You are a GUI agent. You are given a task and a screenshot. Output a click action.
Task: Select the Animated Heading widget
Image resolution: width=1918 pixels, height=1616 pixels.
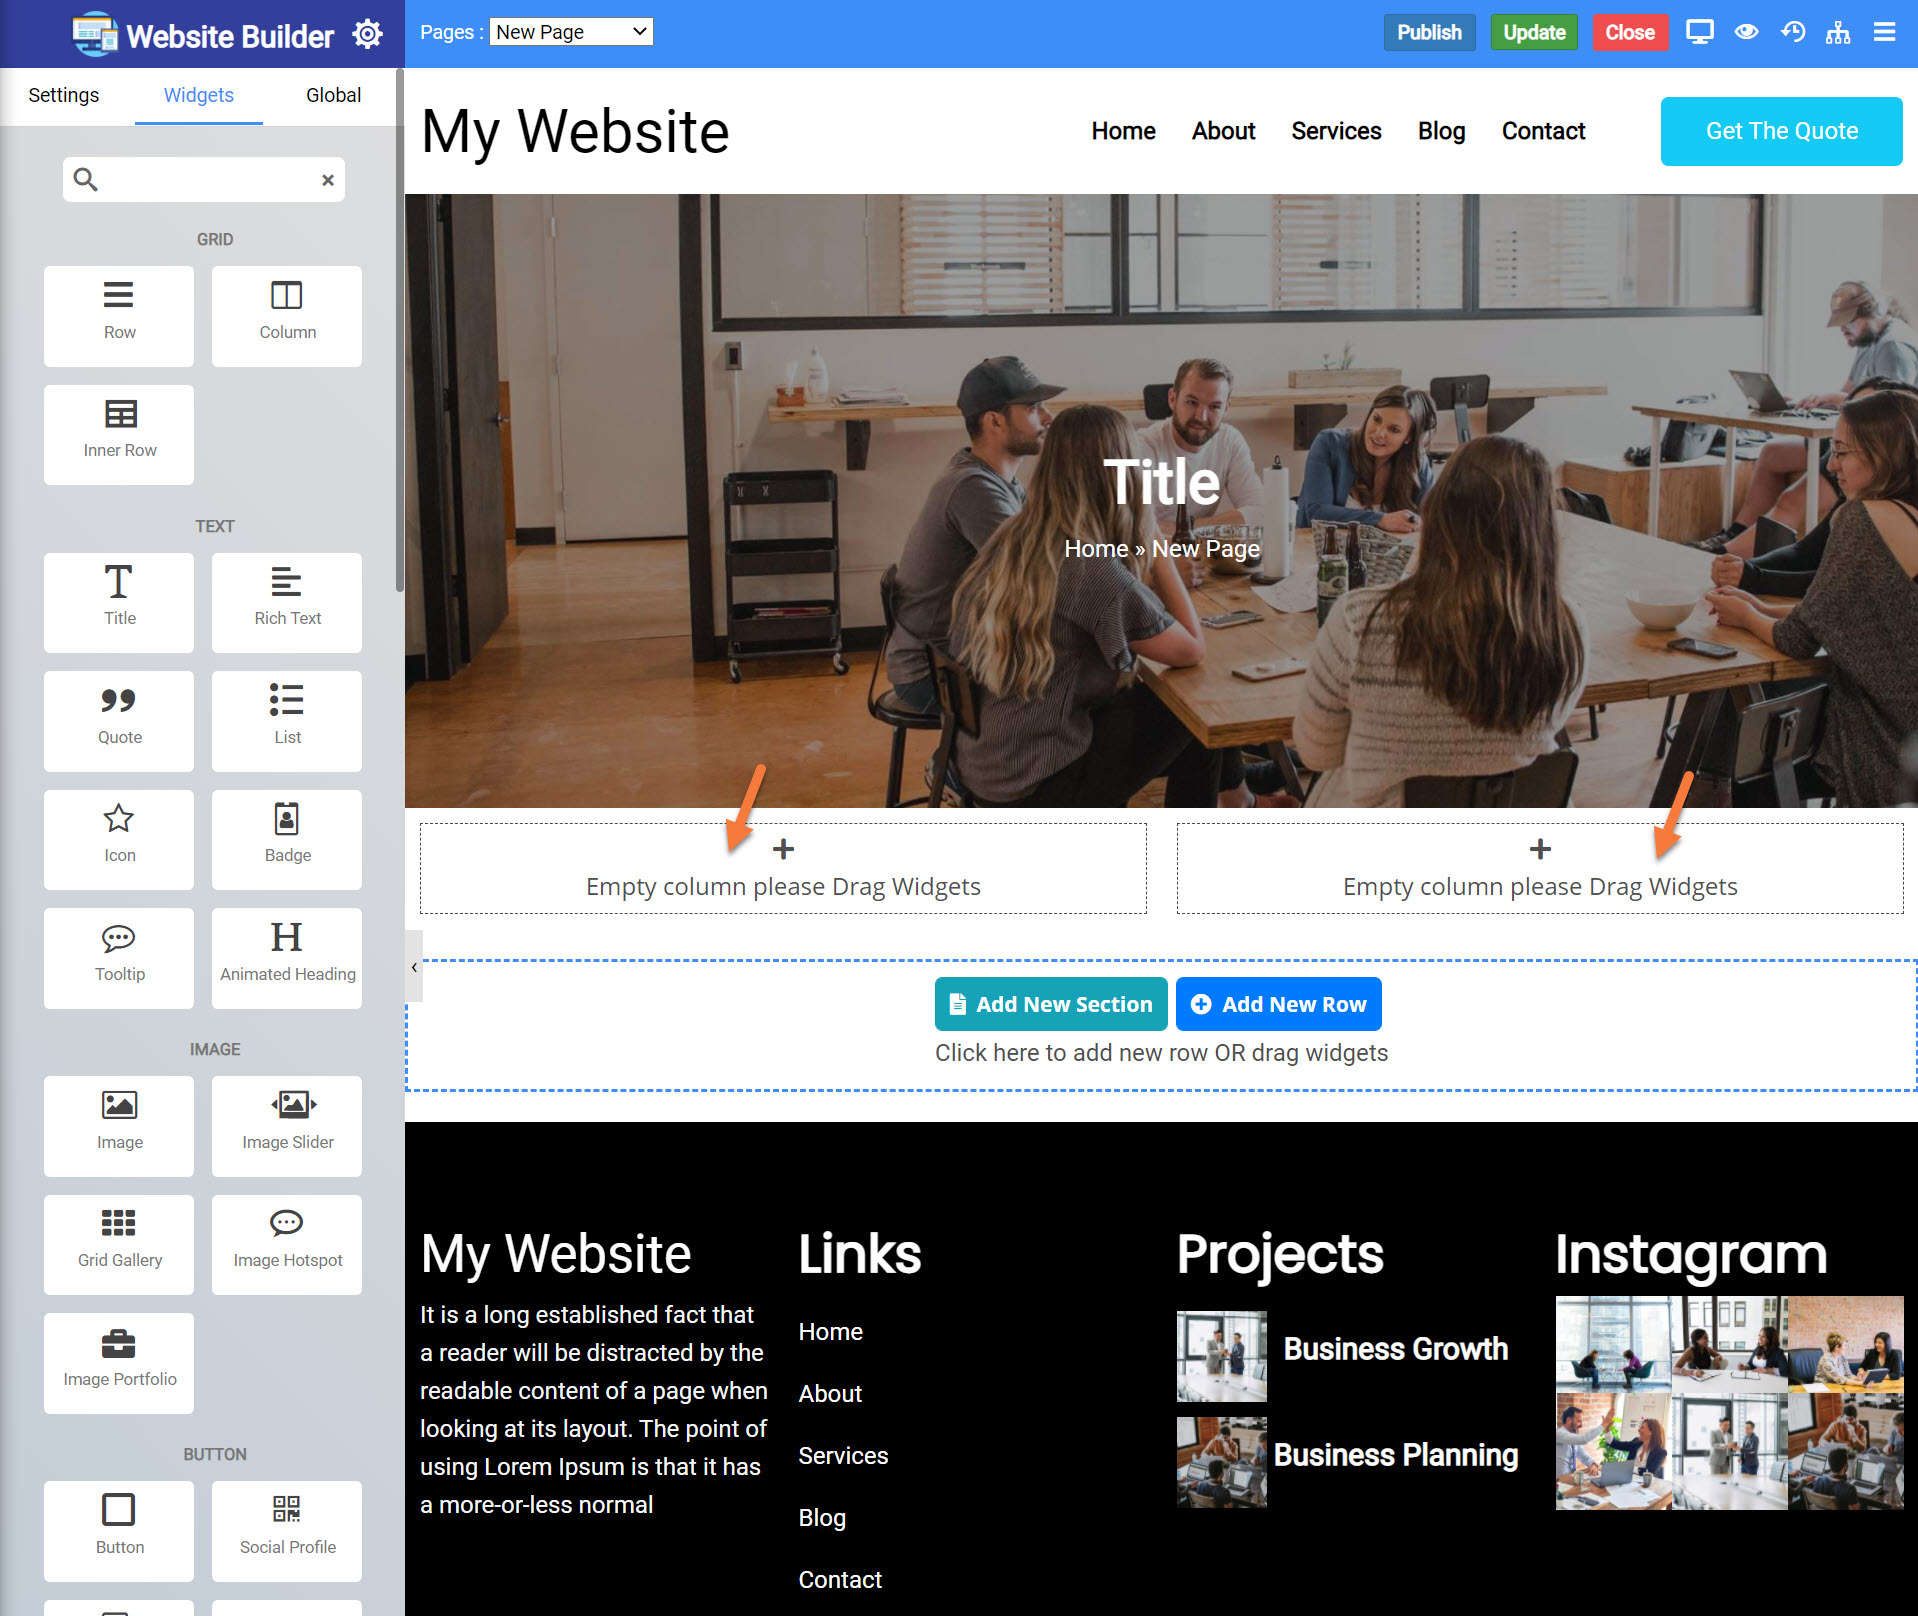coord(287,958)
